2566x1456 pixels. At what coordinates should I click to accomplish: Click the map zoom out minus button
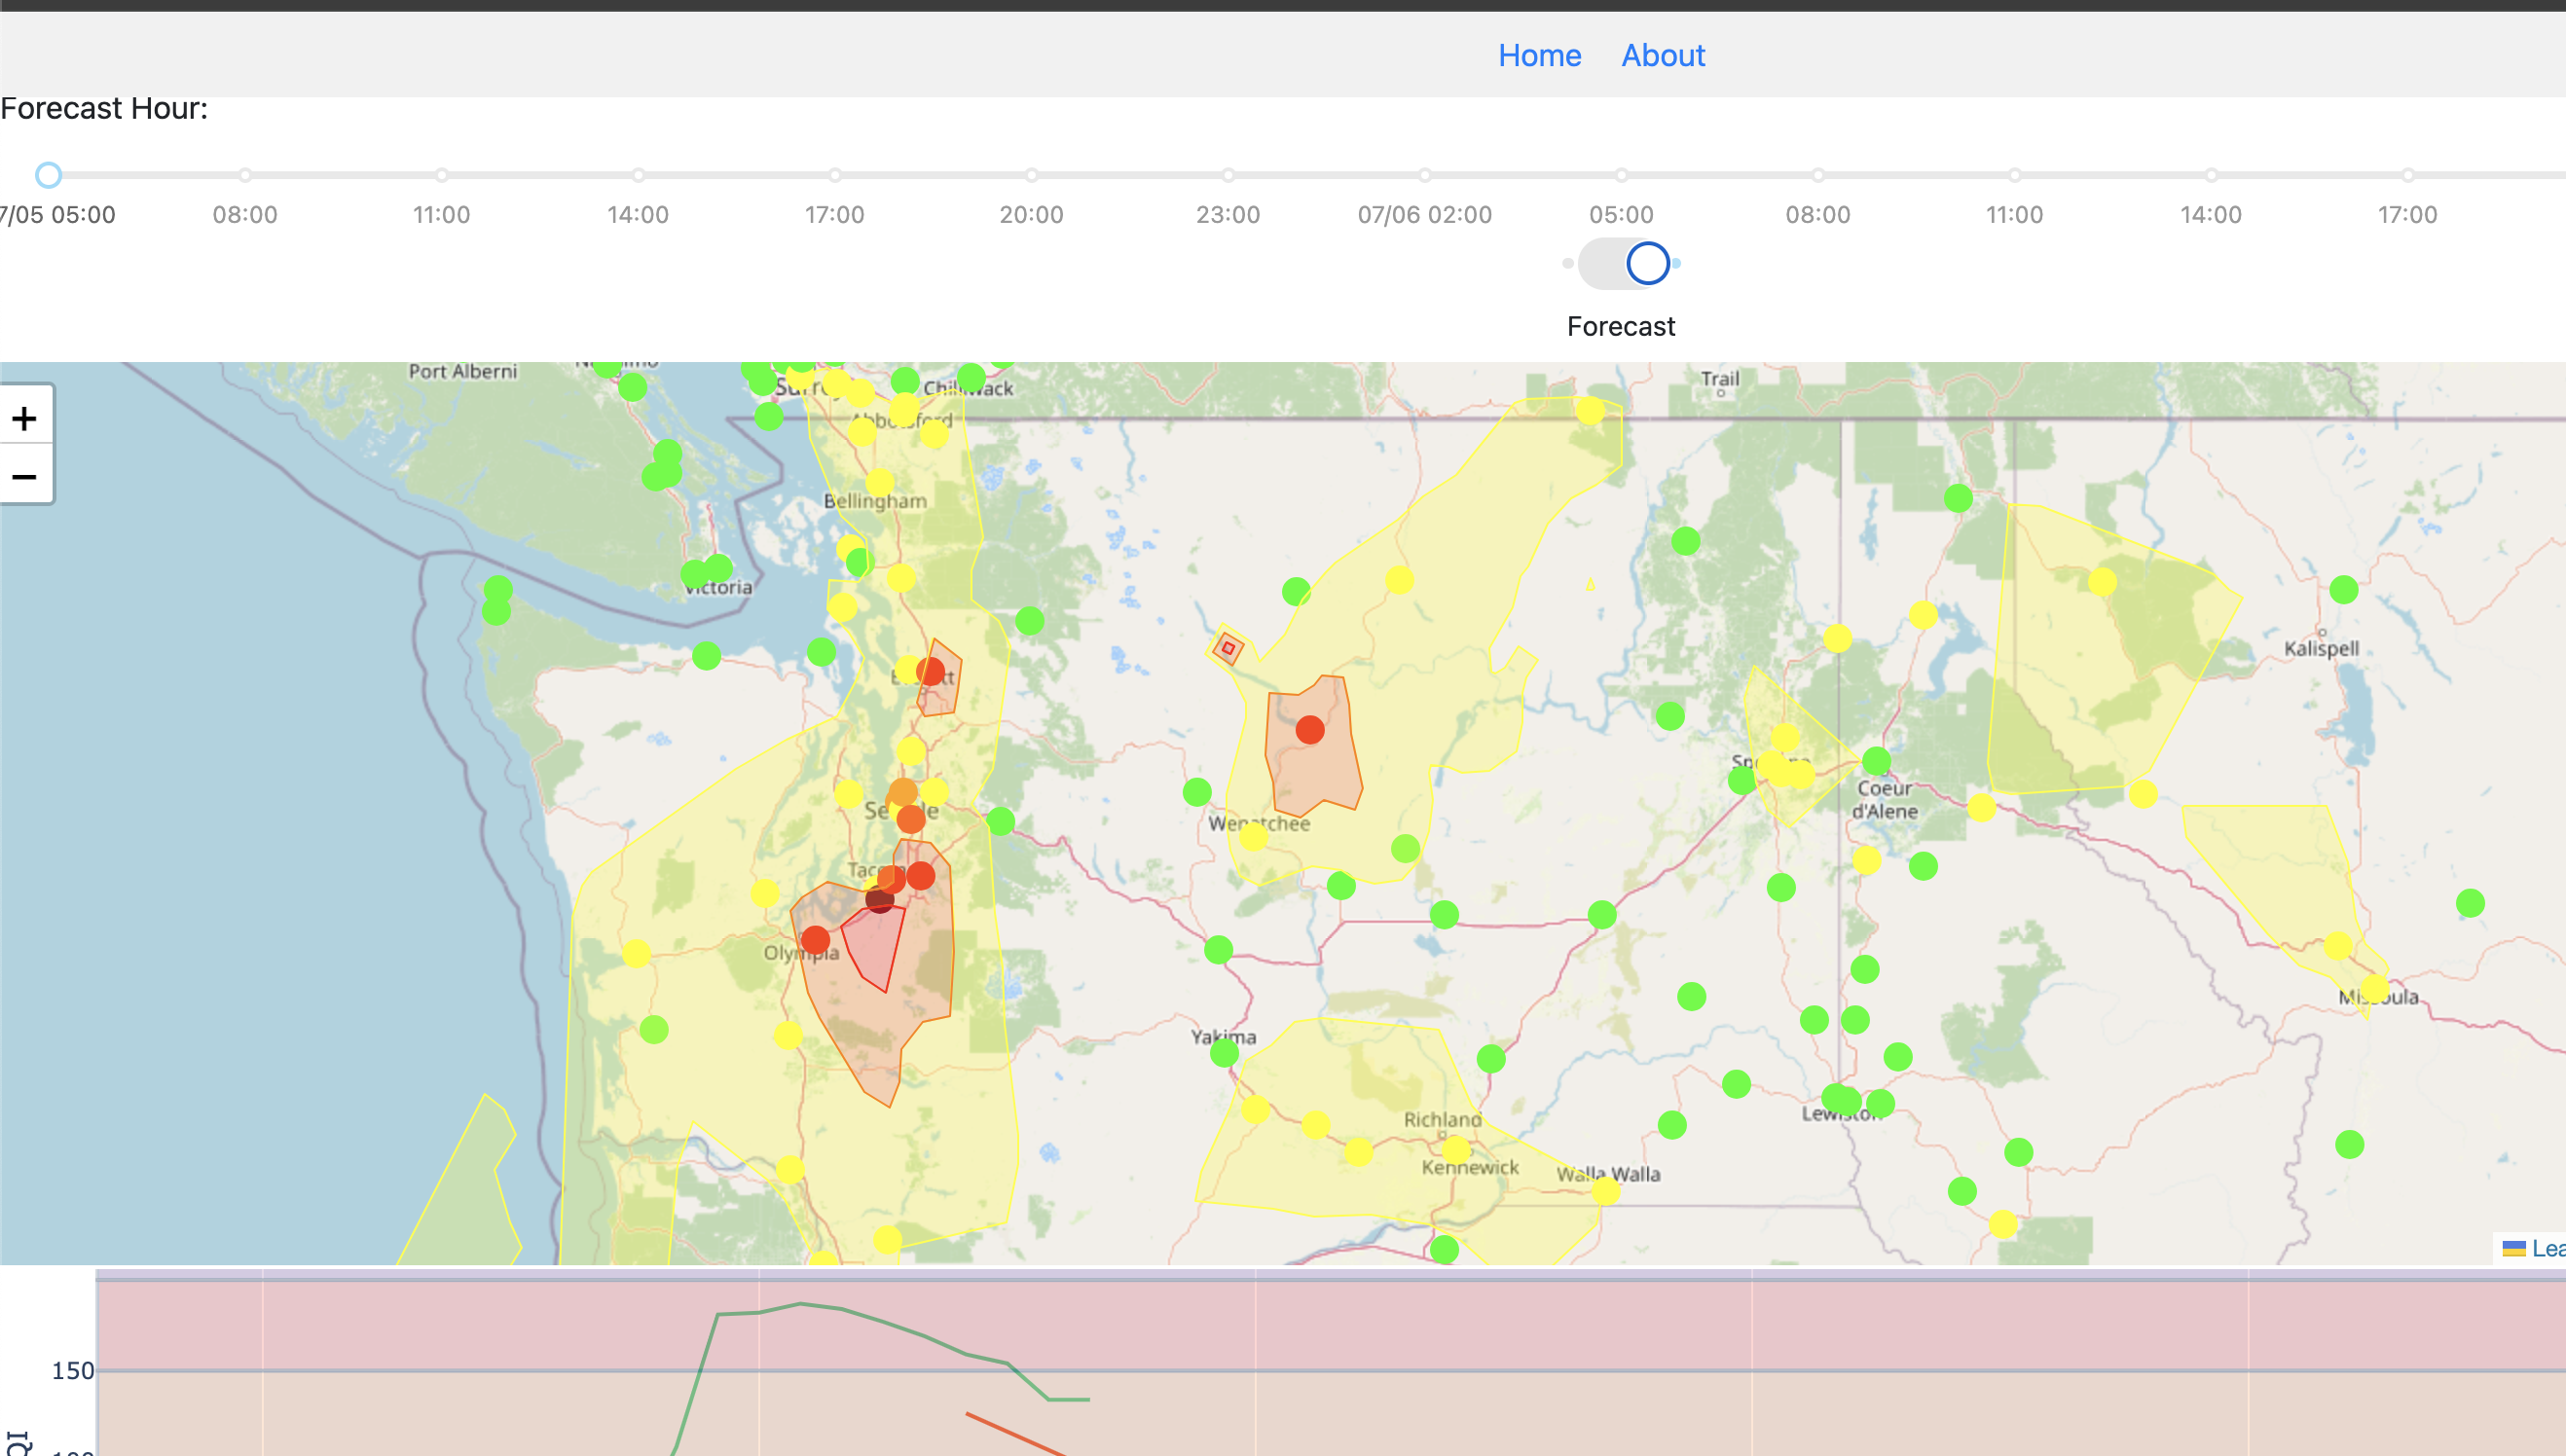25,476
